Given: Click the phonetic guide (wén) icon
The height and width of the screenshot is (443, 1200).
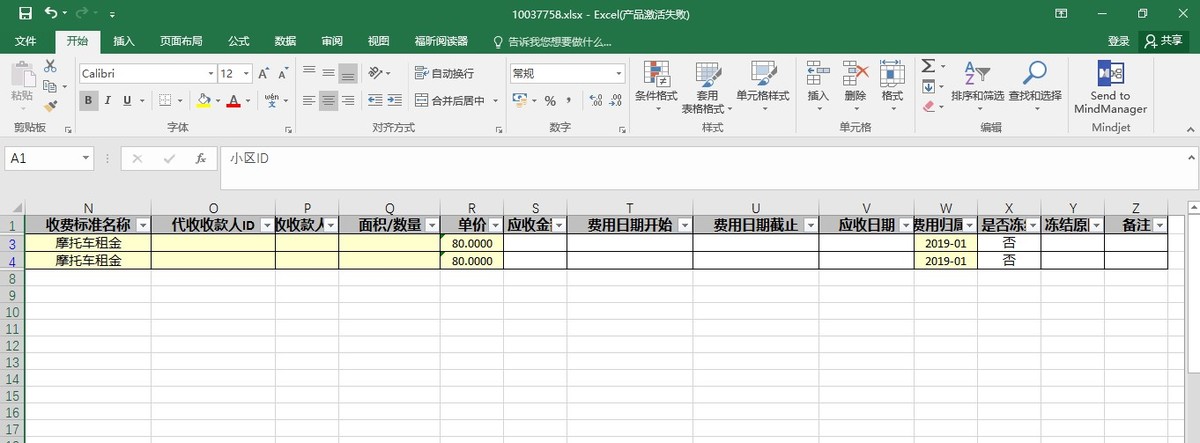Looking at the screenshot, I should 273,101.
